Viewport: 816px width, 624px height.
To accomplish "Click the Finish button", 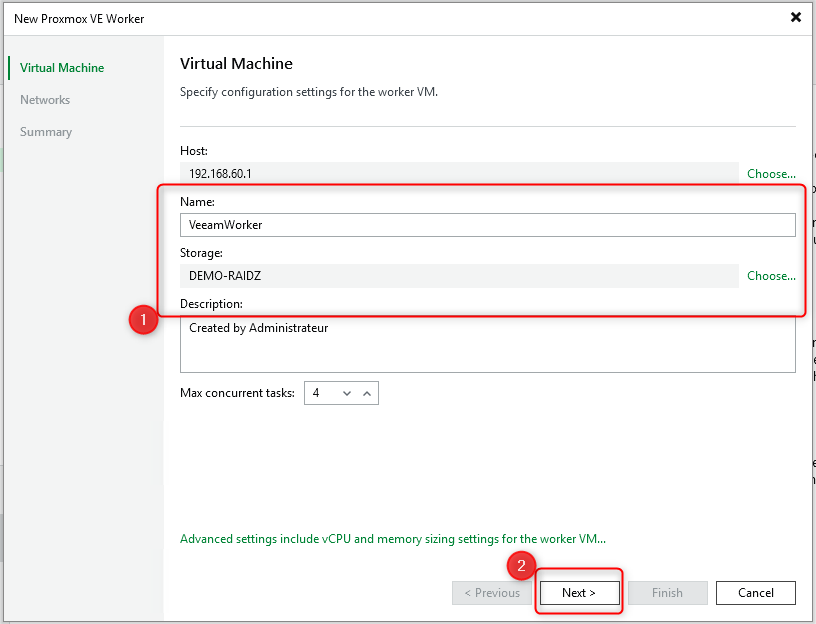I will (667, 592).
